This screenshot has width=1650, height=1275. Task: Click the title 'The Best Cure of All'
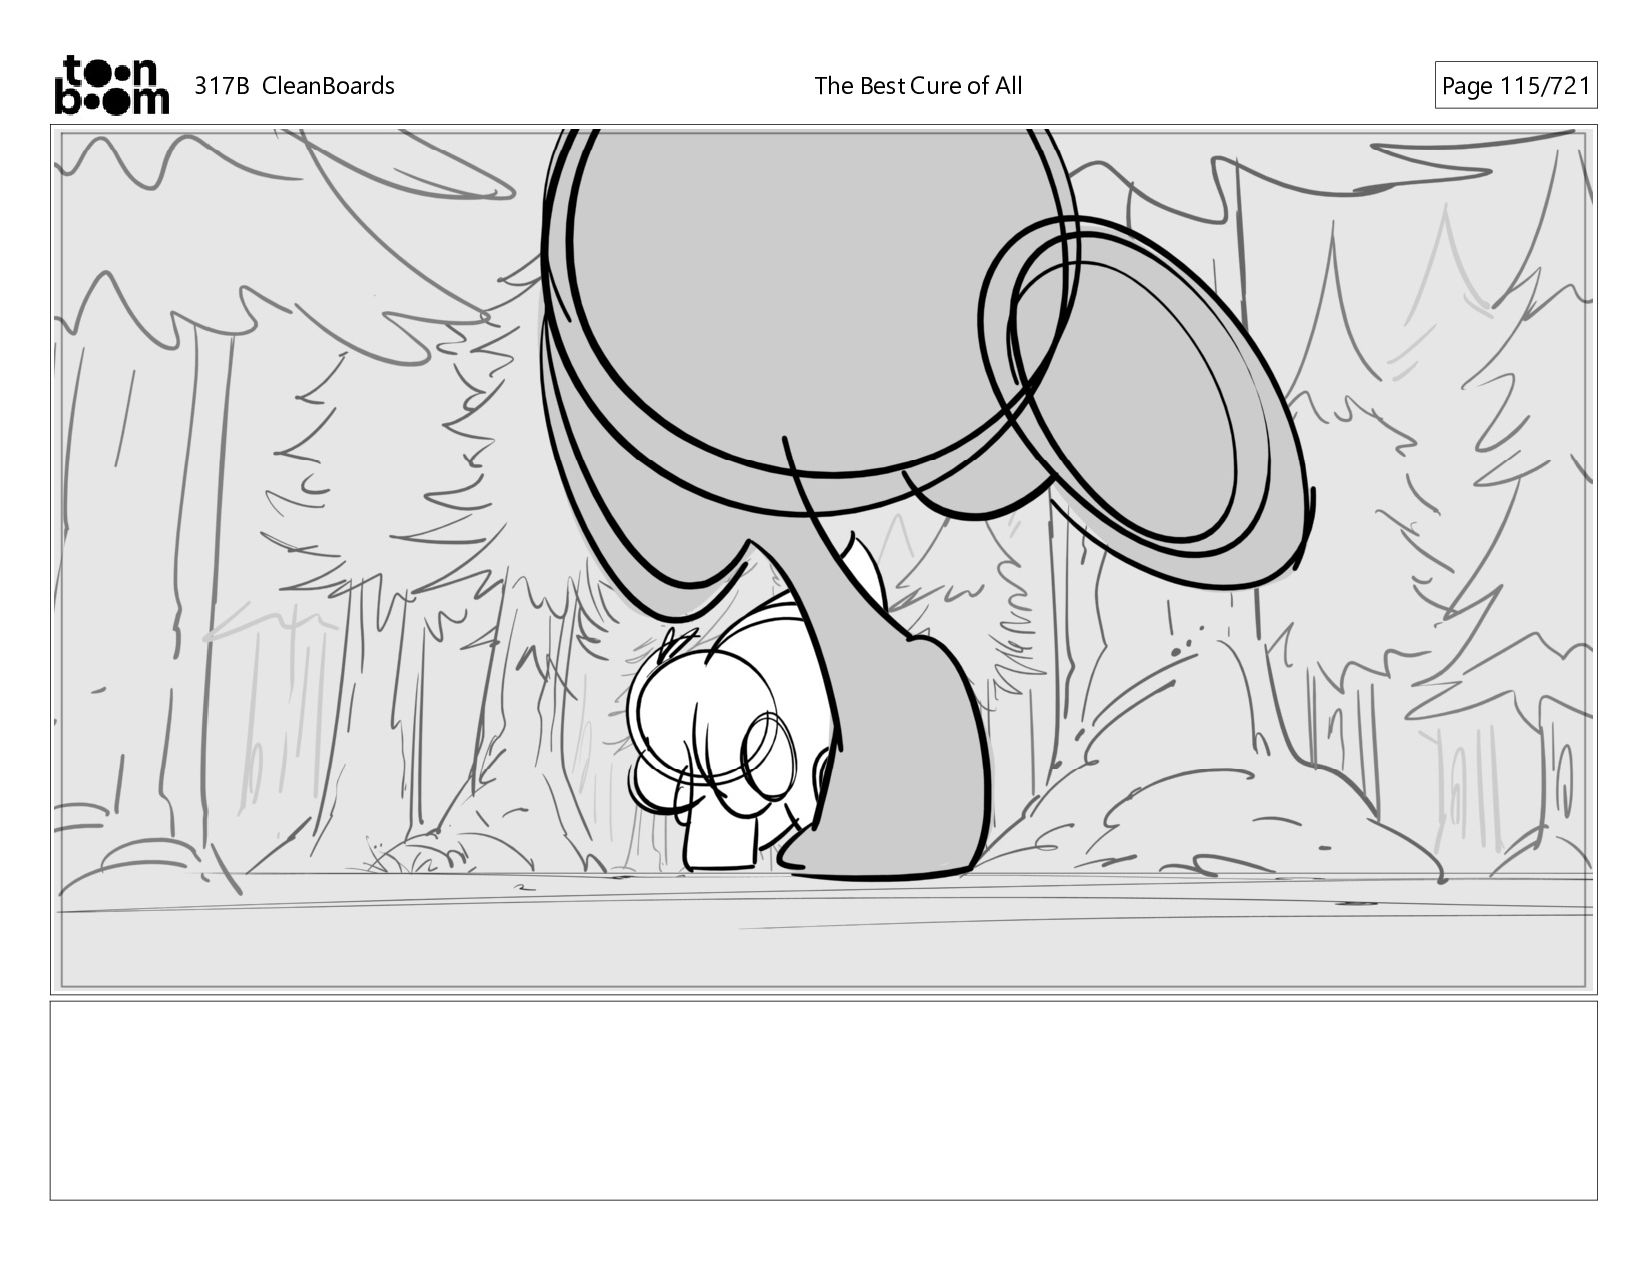point(918,86)
